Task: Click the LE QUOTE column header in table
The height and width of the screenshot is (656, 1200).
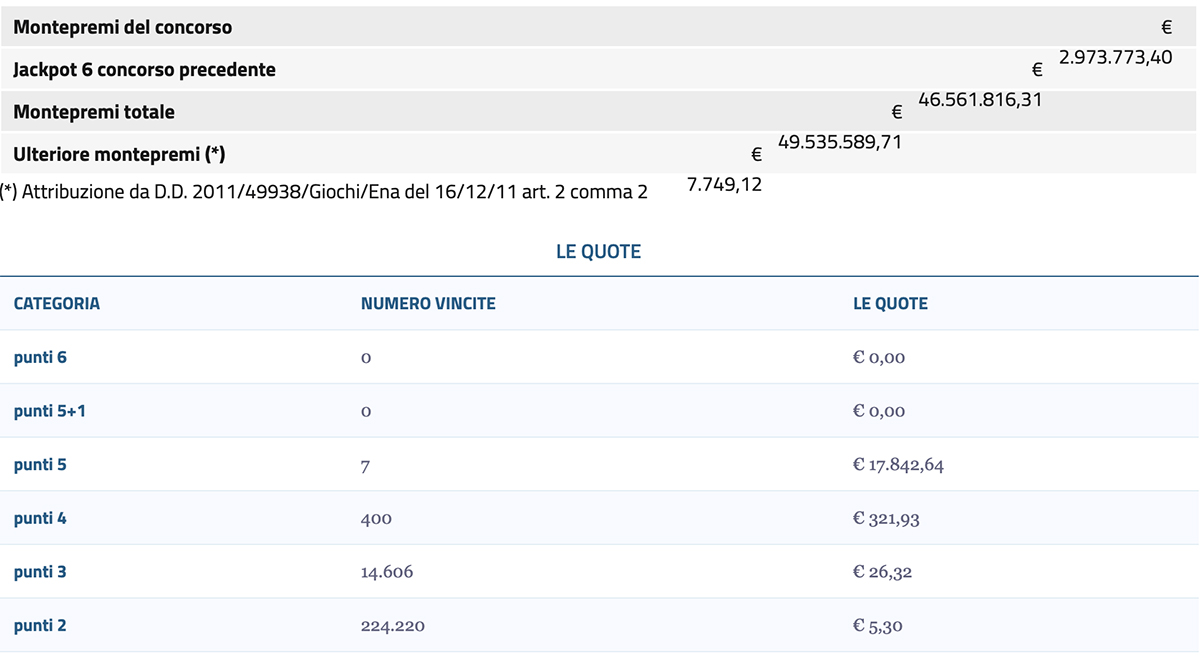Action: pos(890,303)
